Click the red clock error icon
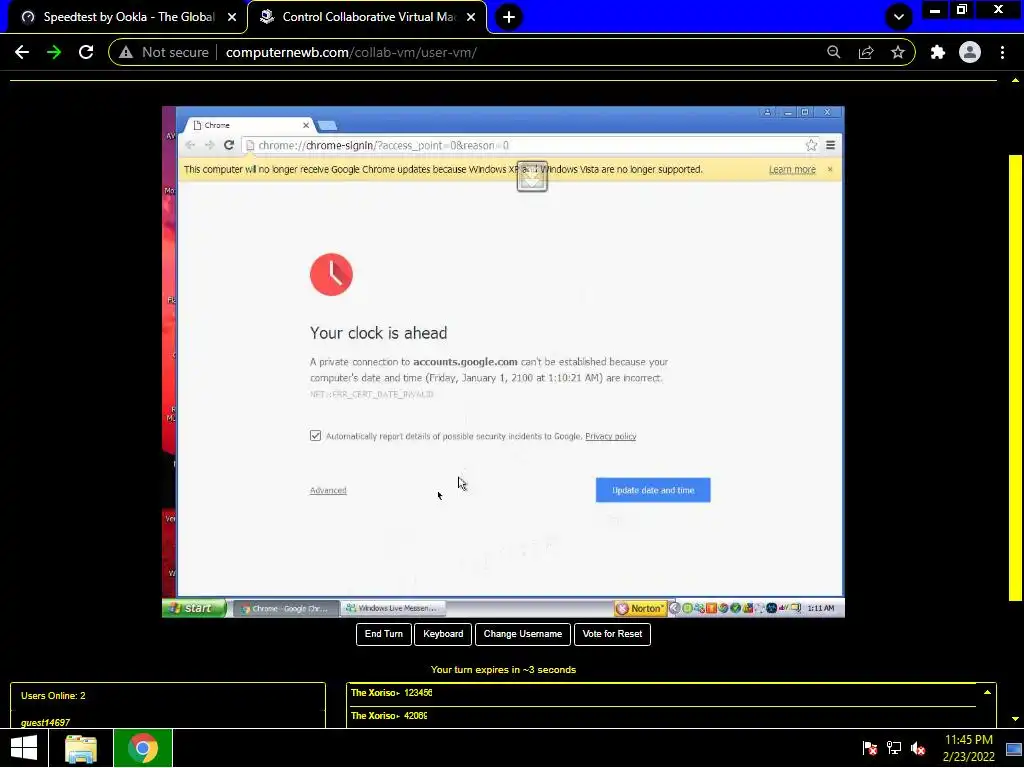Image resolution: width=1024 pixels, height=768 pixels. click(331, 275)
